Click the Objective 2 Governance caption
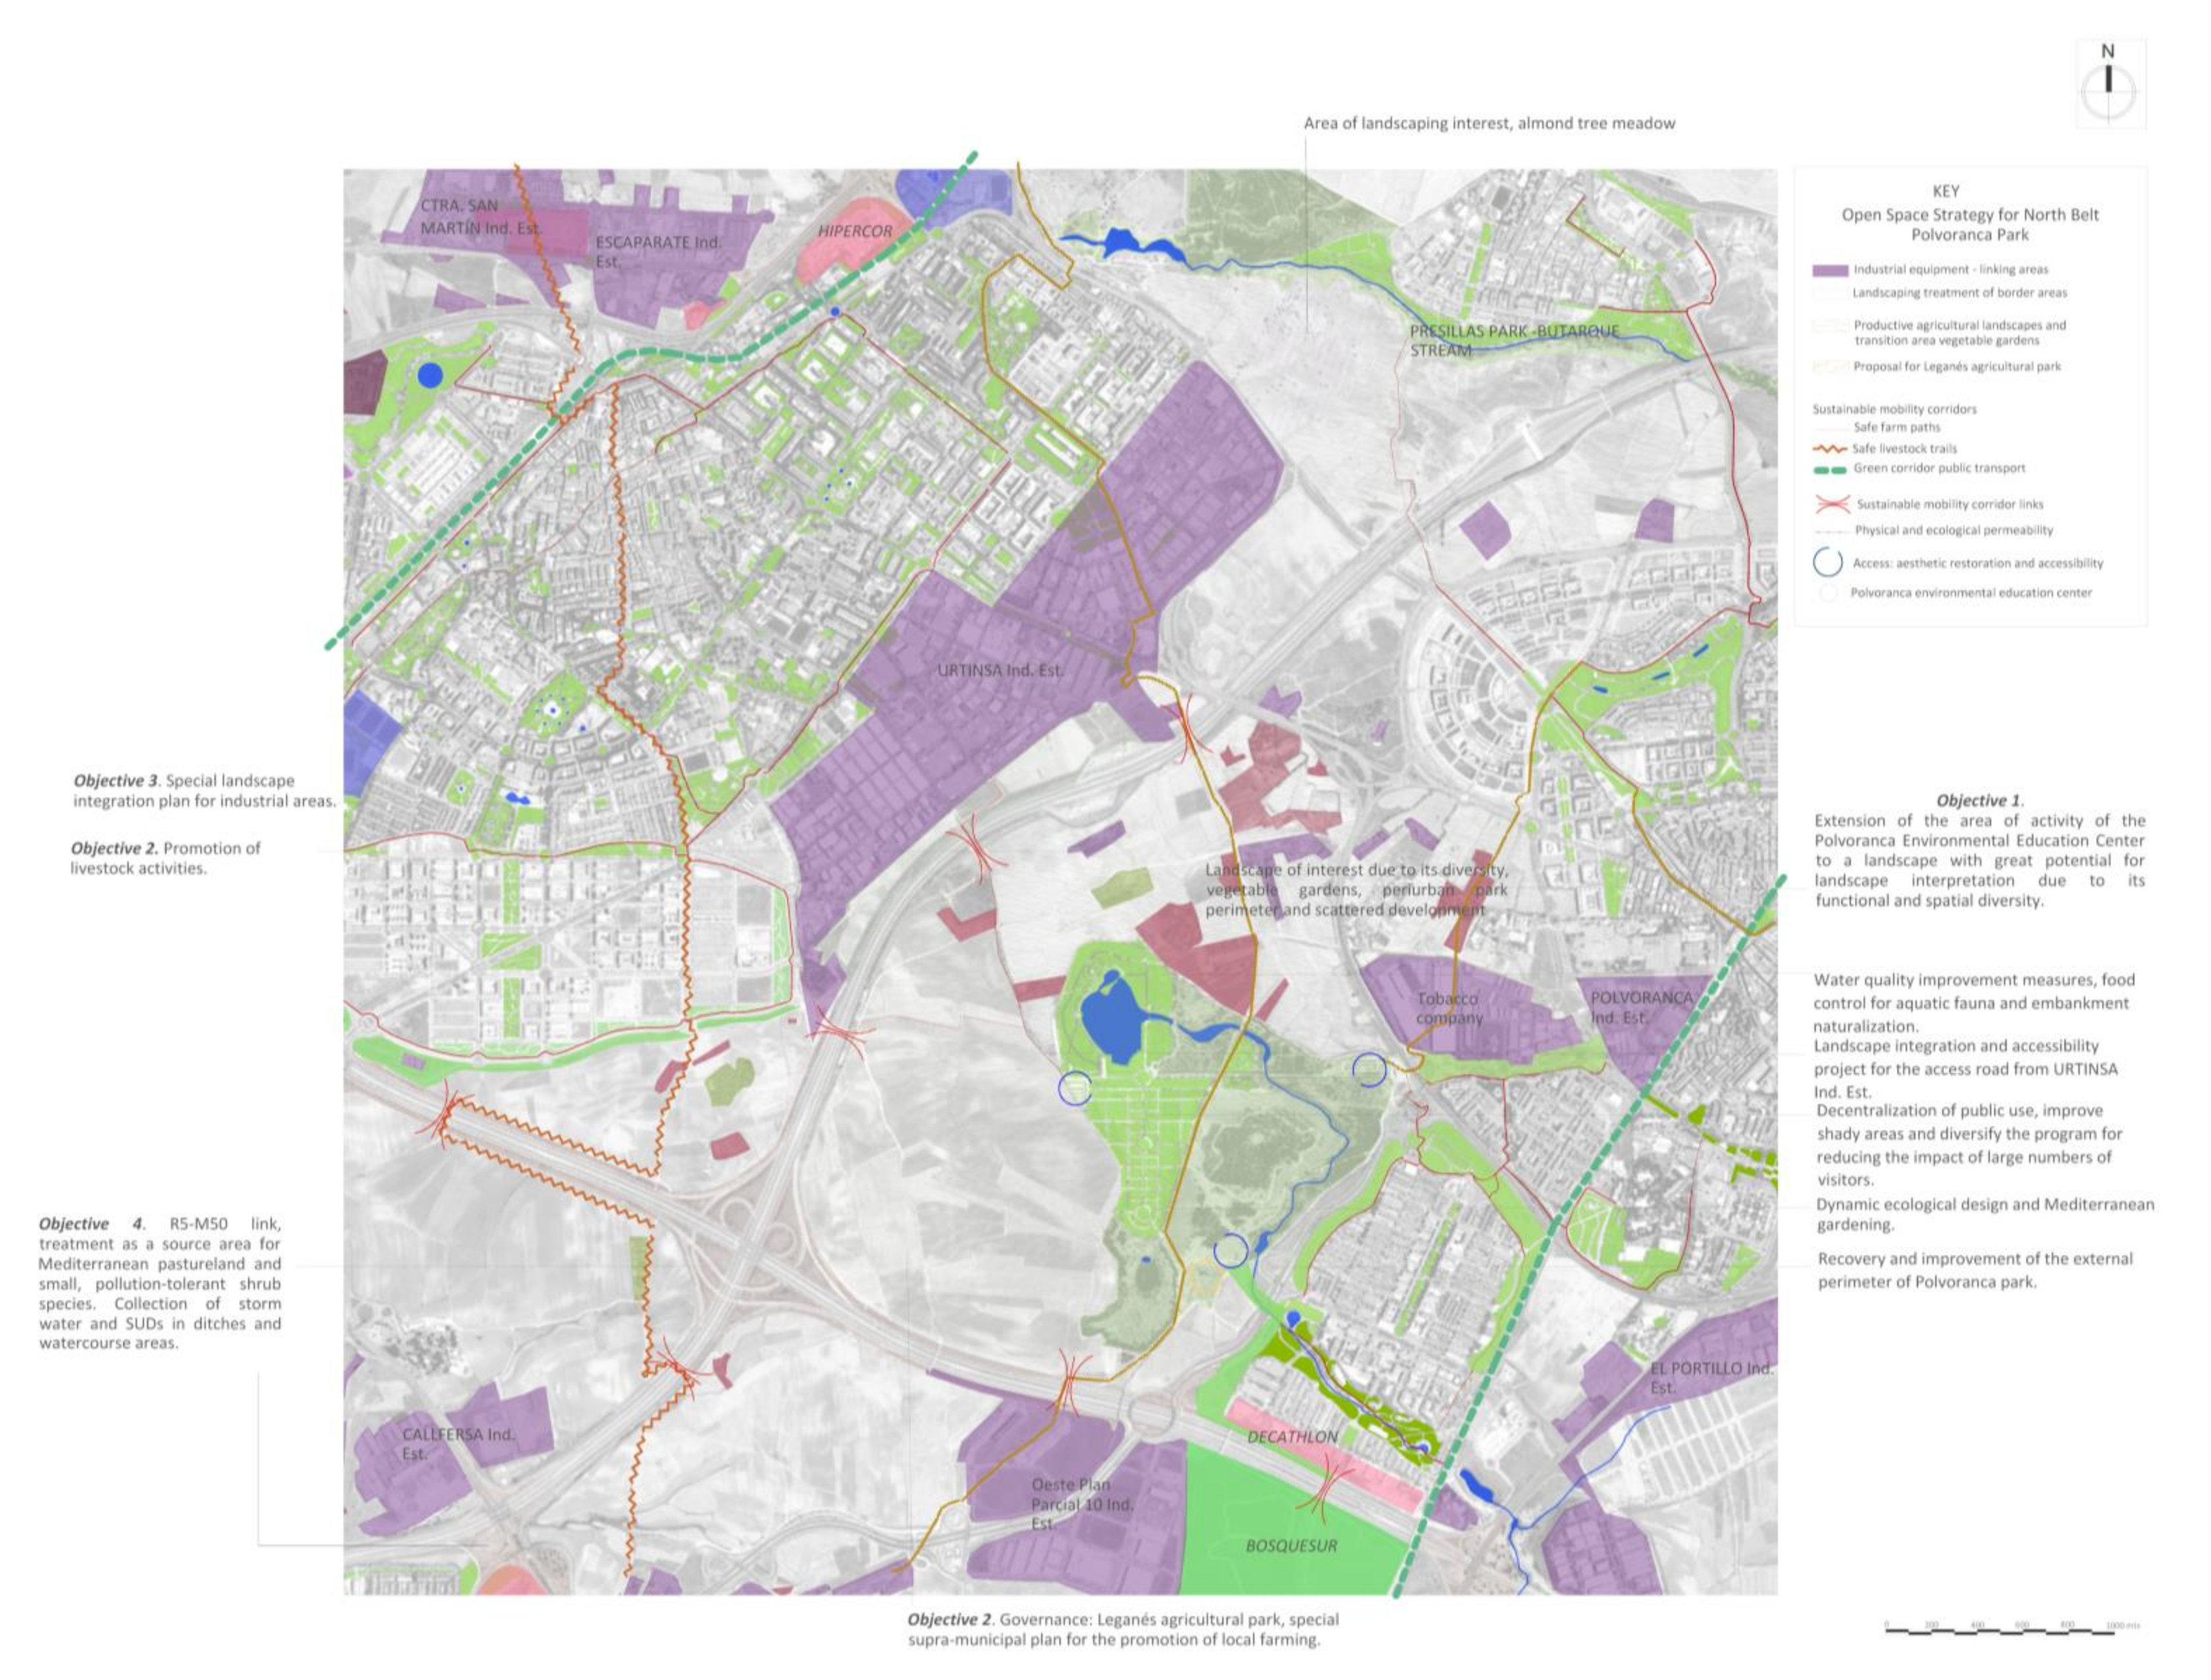This screenshot has width=2211, height=1680. coord(1123,1629)
